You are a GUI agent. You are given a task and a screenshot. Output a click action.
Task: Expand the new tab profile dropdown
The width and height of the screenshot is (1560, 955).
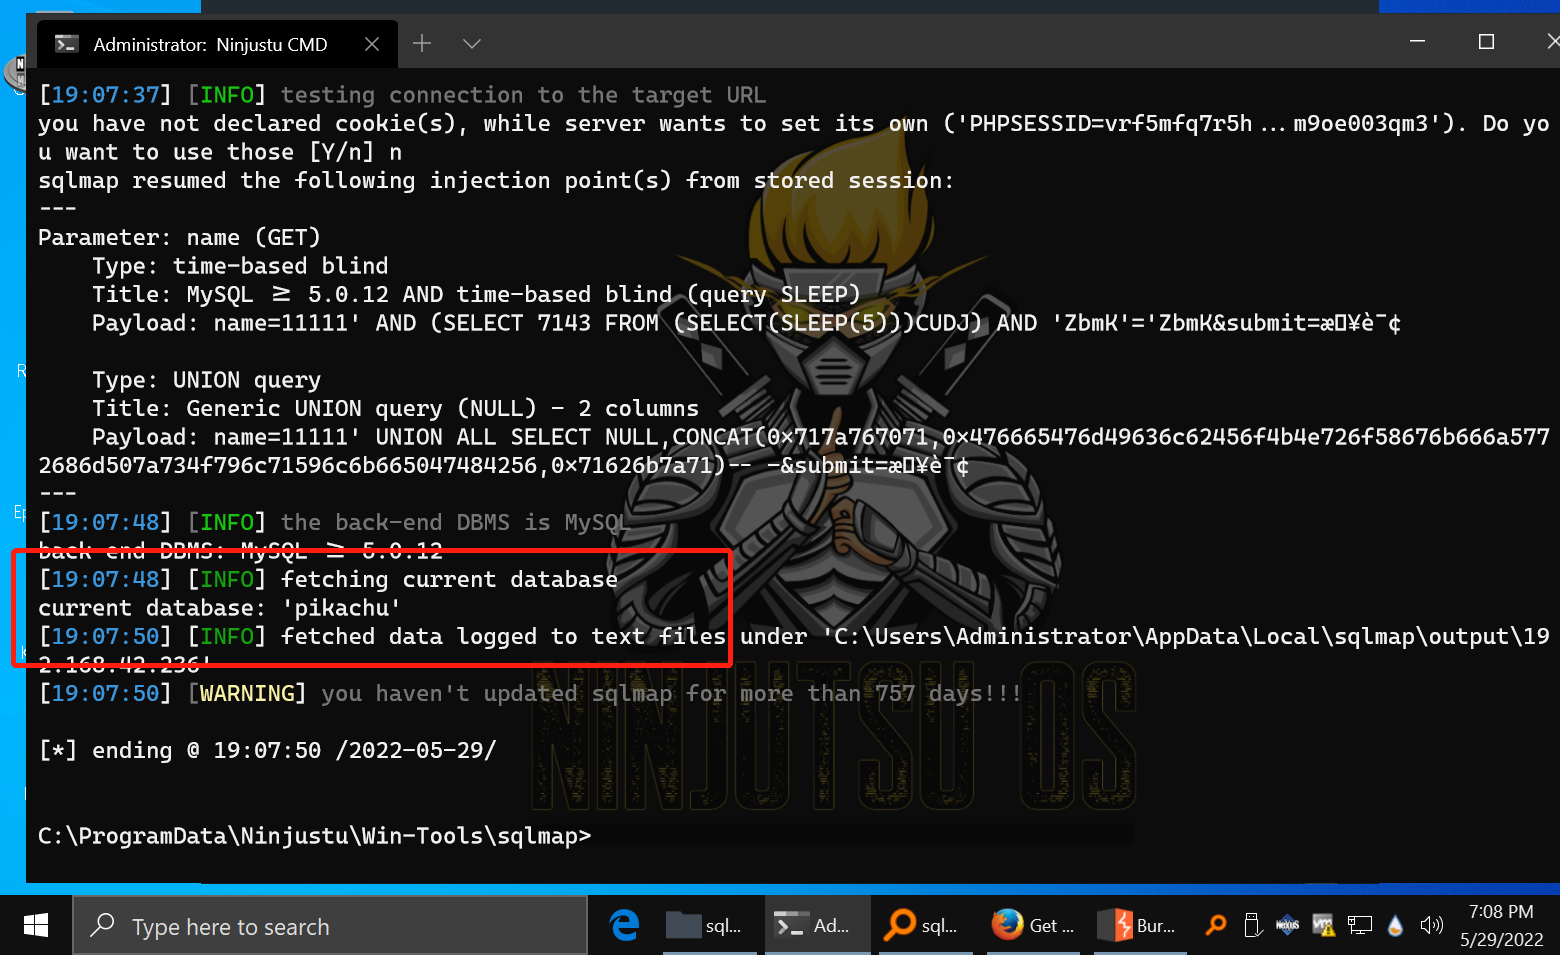pyautogui.click(x=472, y=43)
